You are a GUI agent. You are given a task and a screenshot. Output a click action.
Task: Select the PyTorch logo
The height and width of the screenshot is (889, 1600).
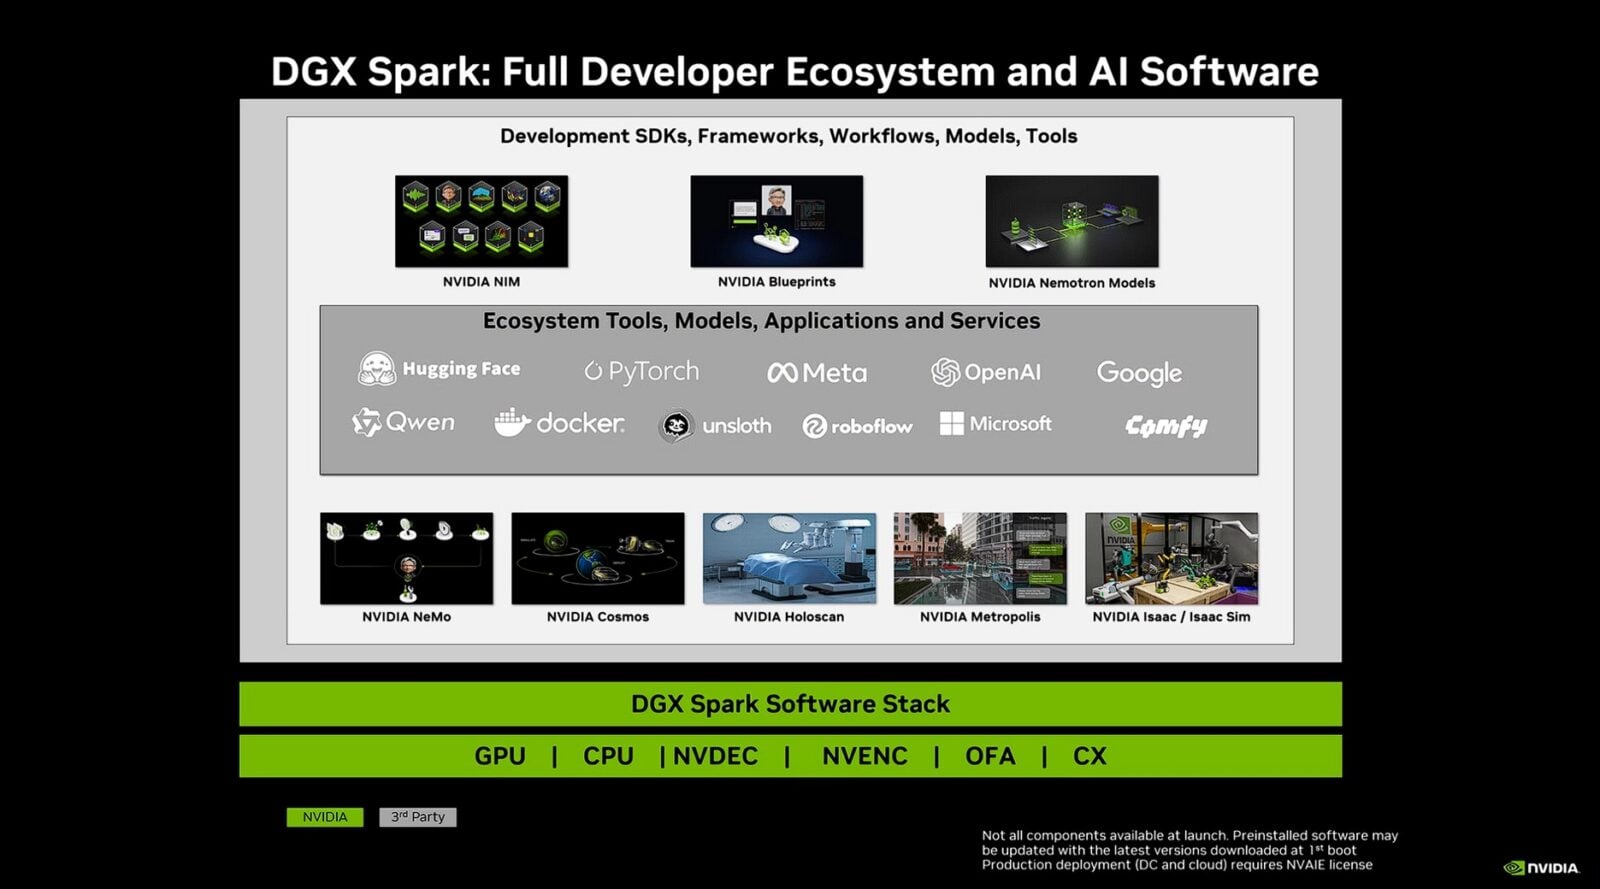point(642,371)
